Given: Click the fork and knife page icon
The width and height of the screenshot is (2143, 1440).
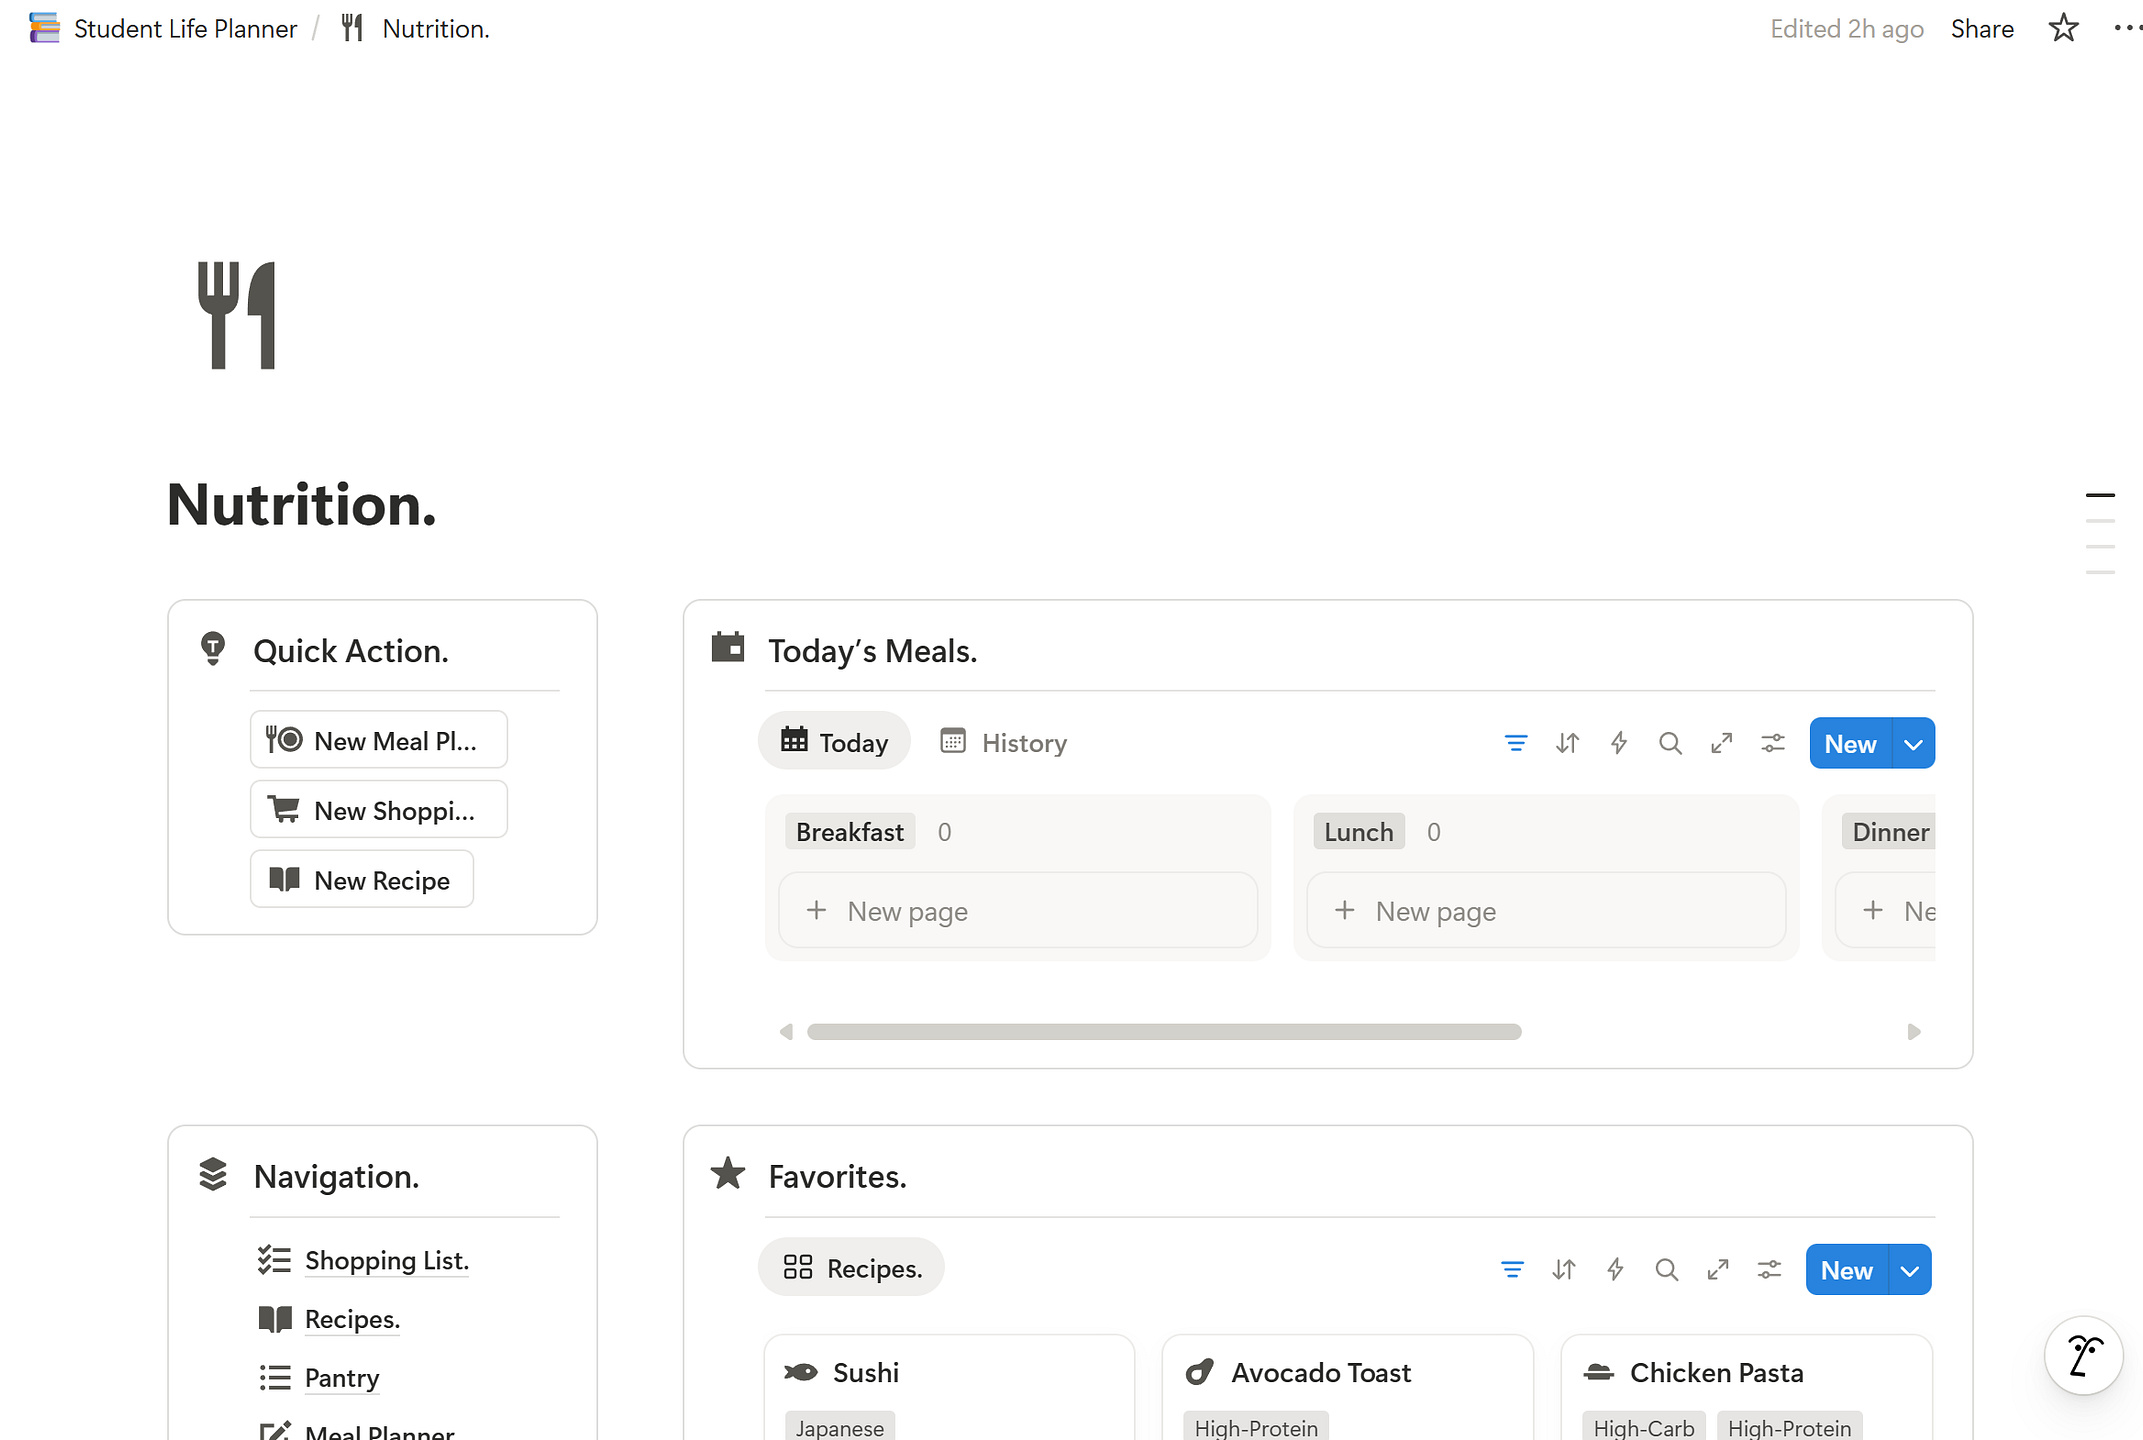Looking at the screenshot, I should (x=237, y=315).
